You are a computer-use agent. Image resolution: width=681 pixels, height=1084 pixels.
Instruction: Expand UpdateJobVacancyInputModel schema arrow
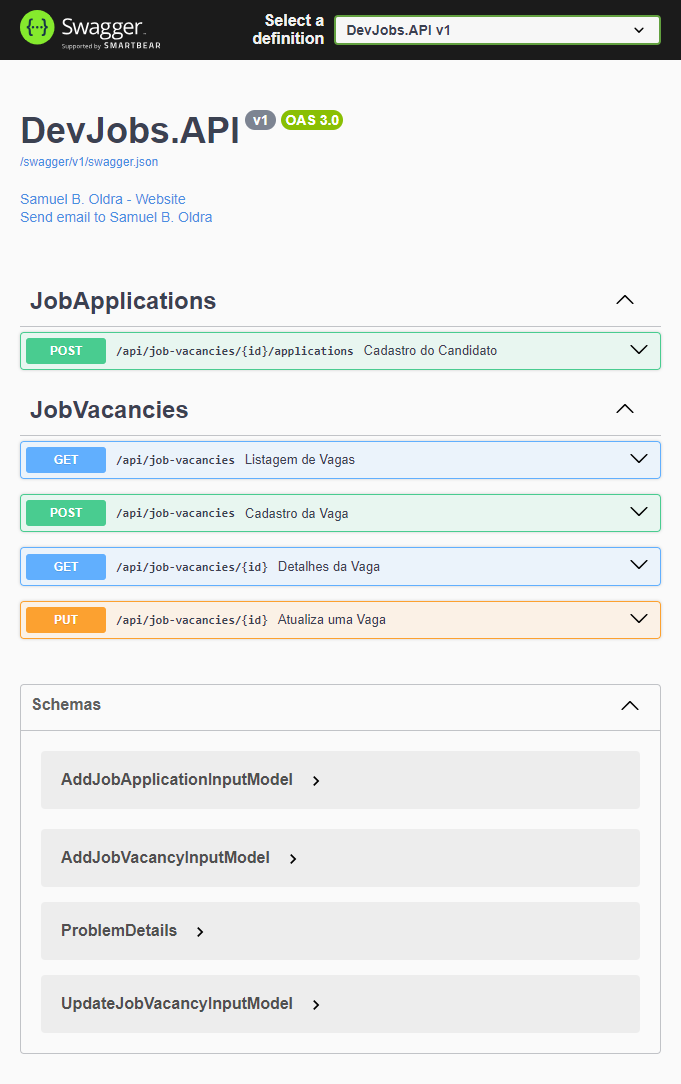coord(316,1005)
